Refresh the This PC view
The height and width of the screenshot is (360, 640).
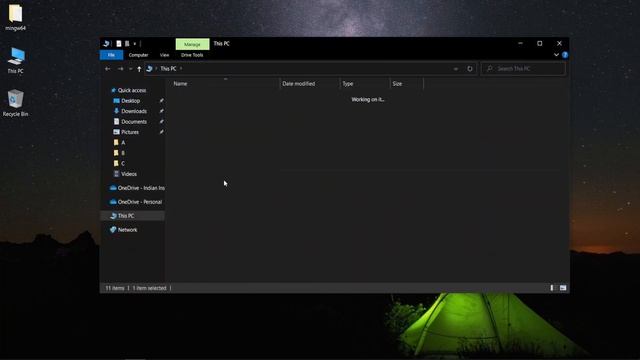(x=470, y=69)
